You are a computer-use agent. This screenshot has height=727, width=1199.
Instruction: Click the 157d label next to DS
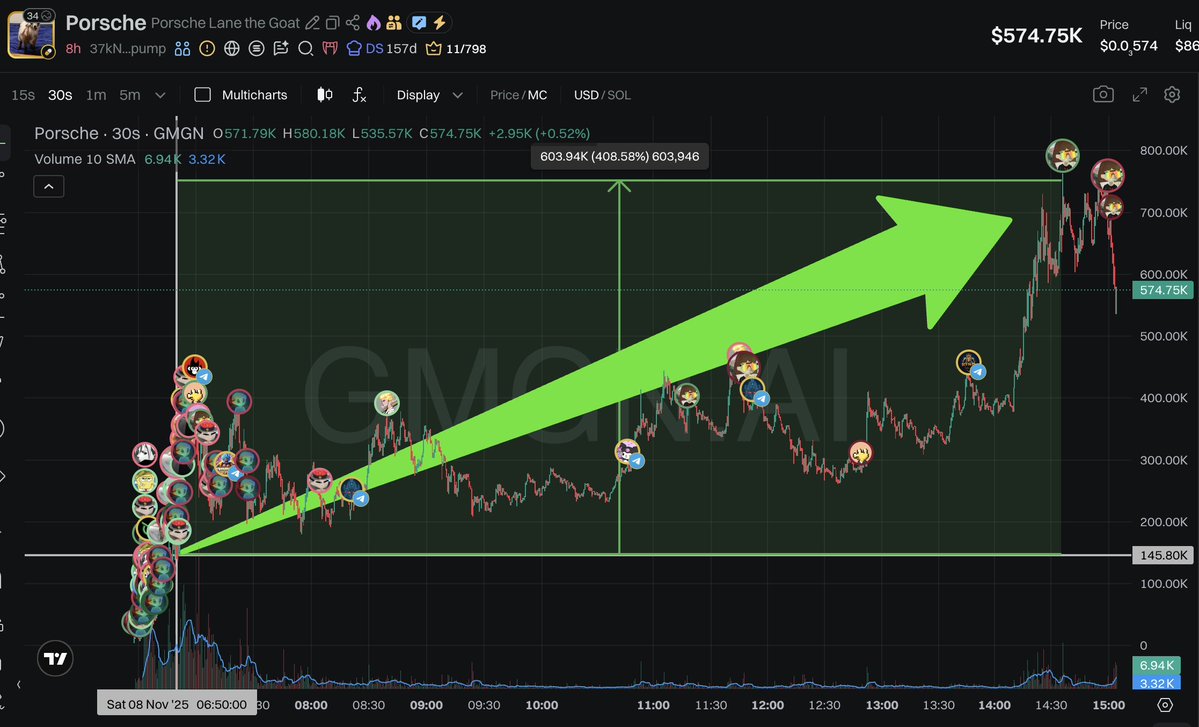(x=401, y=49)
